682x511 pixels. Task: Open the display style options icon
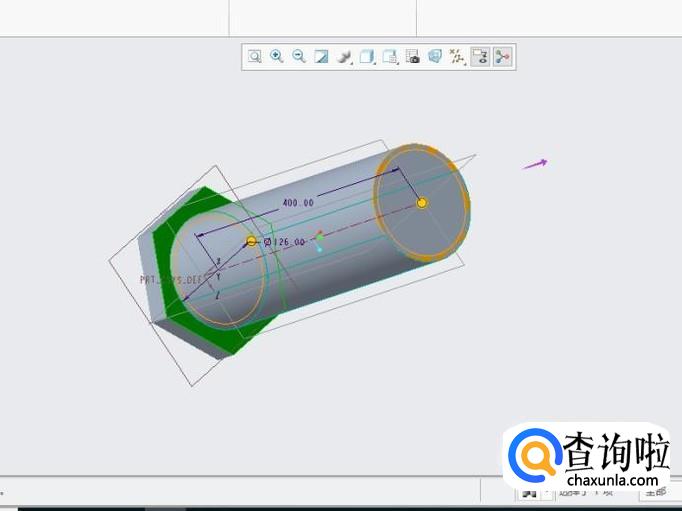(x=345, y=57)
